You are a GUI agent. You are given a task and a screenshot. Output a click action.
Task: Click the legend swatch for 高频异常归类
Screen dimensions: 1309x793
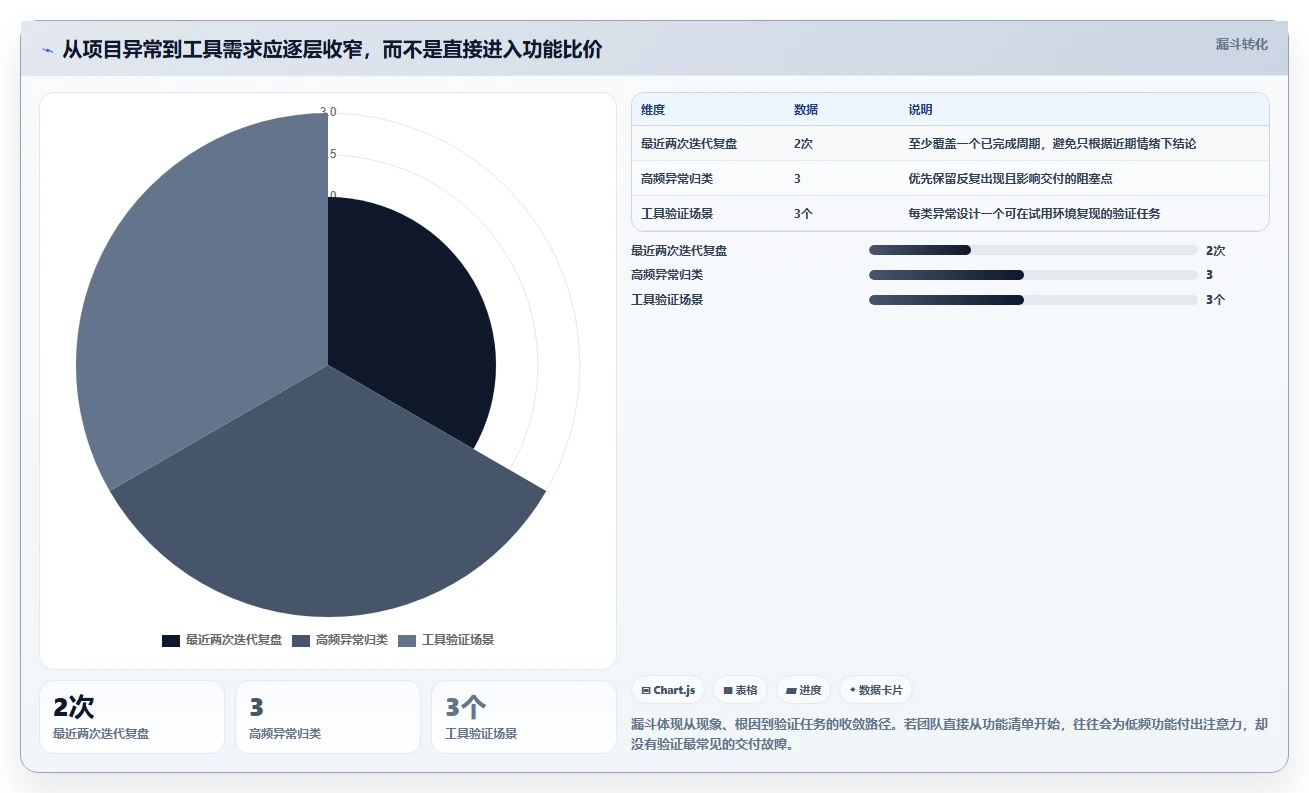(301, 640)
